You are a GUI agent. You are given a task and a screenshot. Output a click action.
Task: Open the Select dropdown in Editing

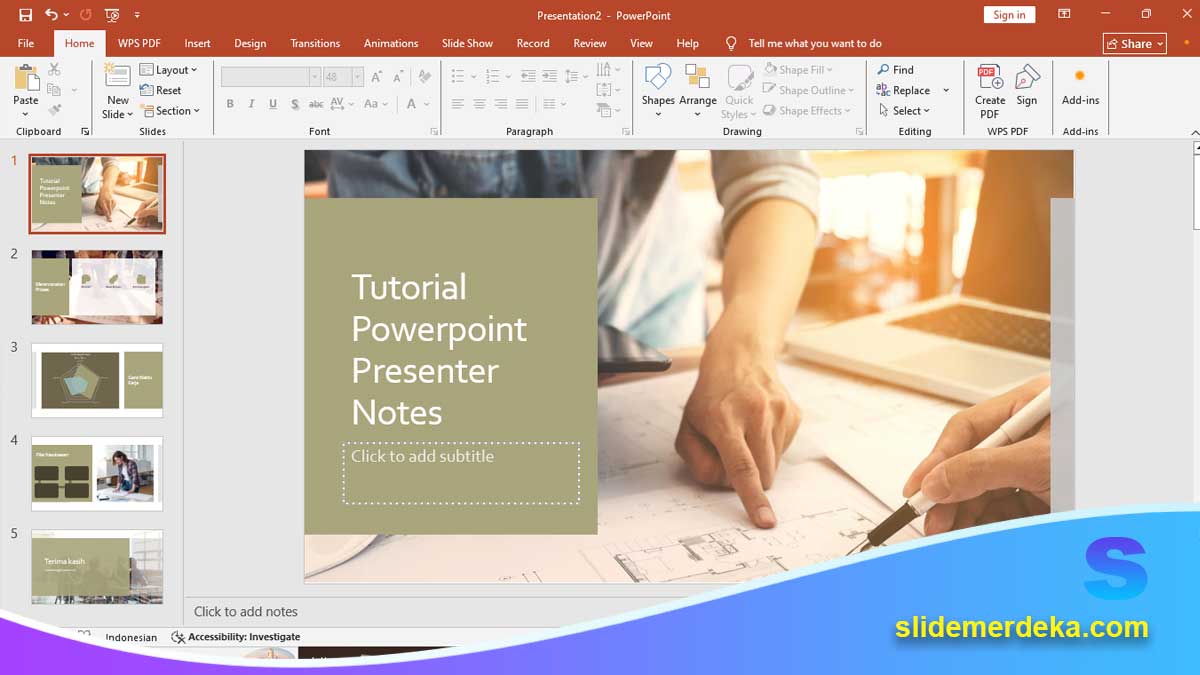tap(904, 111)
